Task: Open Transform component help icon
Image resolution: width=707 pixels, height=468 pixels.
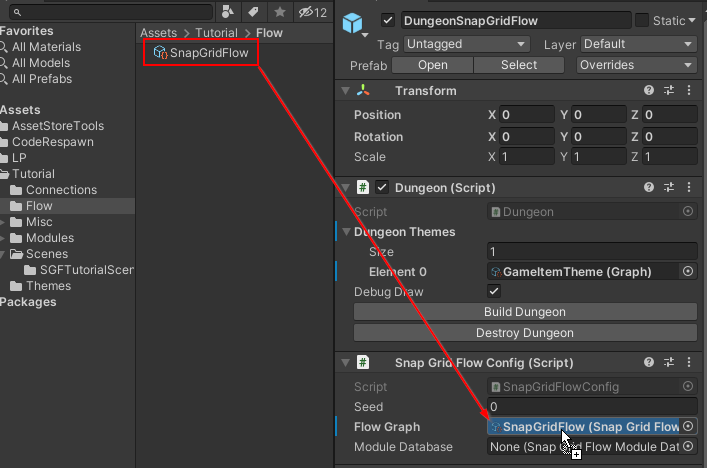Action: click(x=649, y=91)
